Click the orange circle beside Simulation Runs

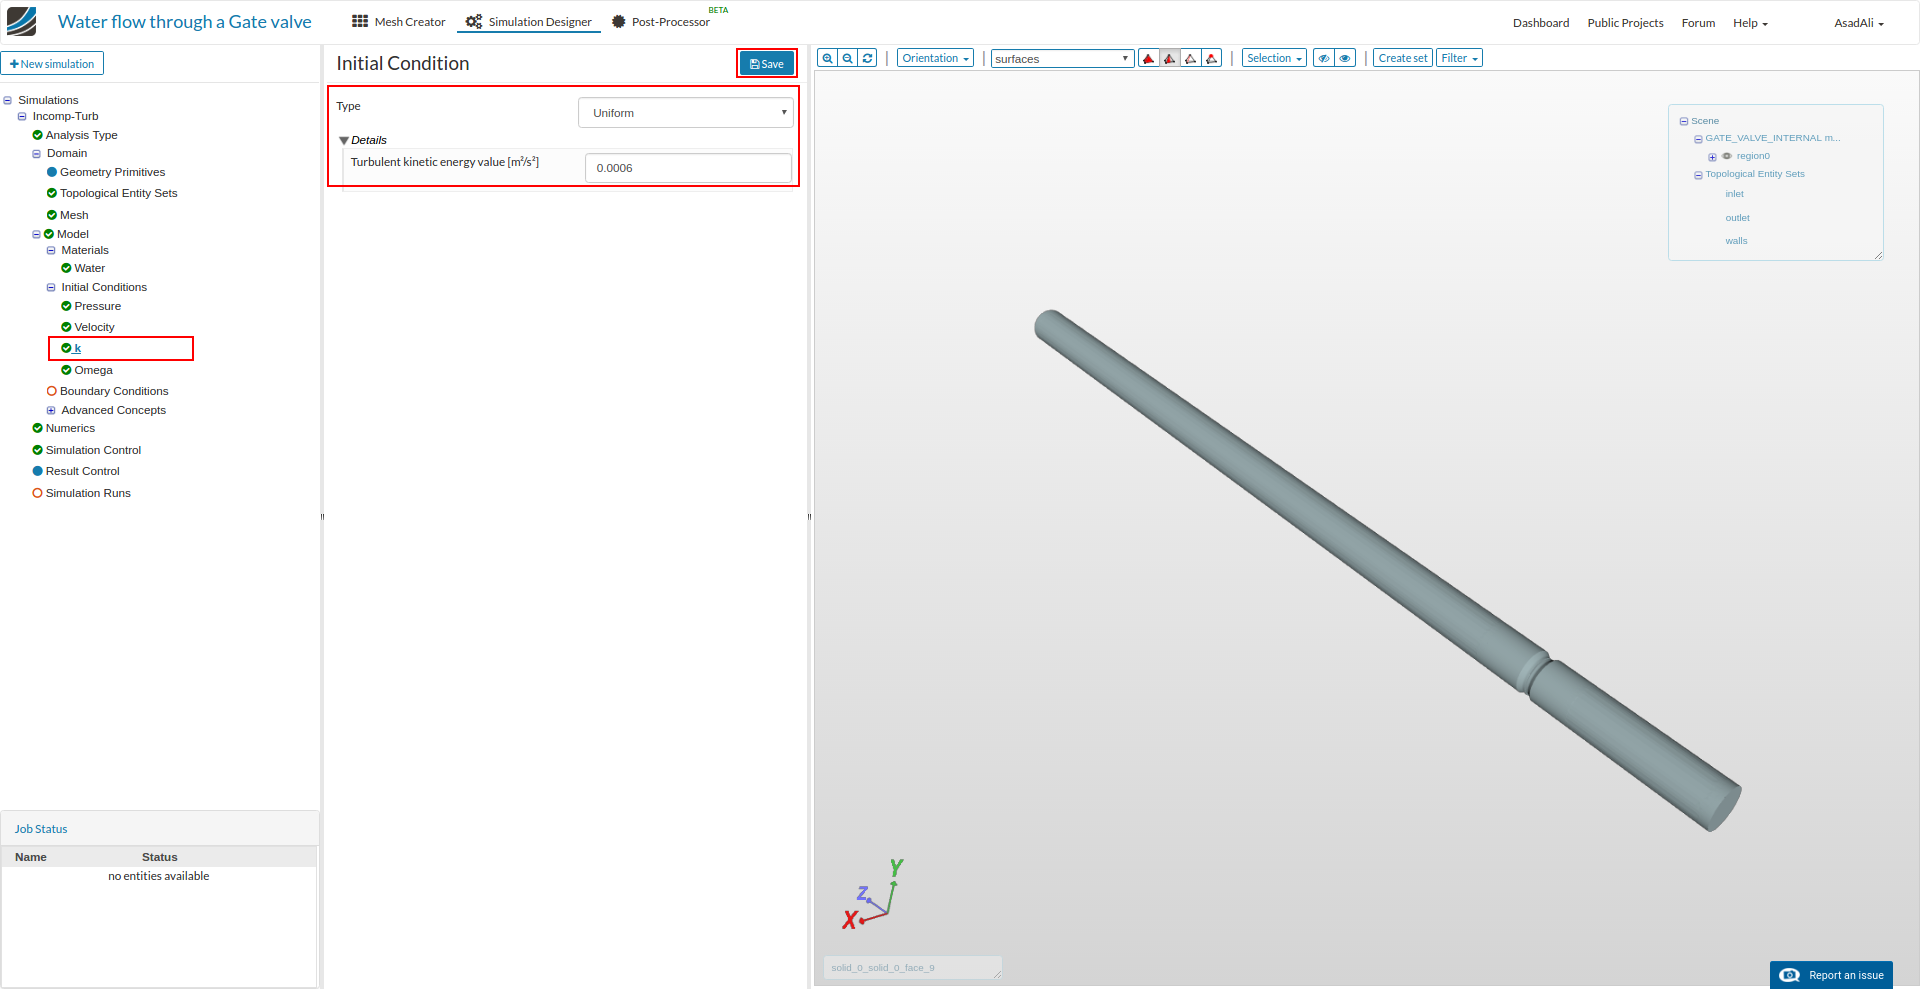pyautogui.click(x=37, y=493)
